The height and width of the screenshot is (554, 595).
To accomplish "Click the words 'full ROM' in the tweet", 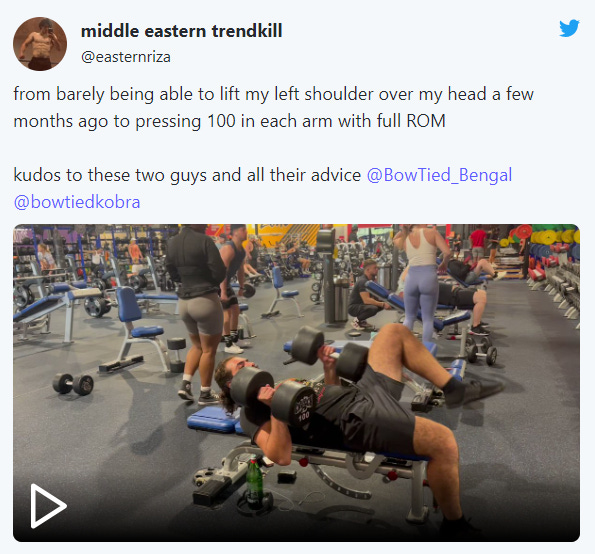I will (411, 121).
